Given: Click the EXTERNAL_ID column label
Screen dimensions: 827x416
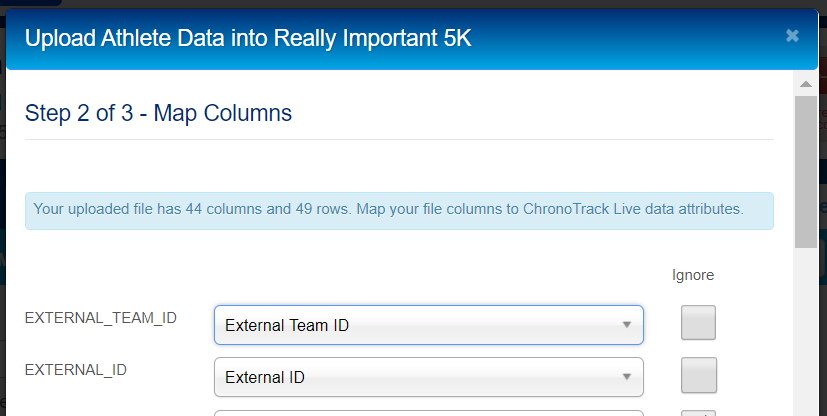Looking at the screenshot, I should pyautogui.click(x=75, y=369).
